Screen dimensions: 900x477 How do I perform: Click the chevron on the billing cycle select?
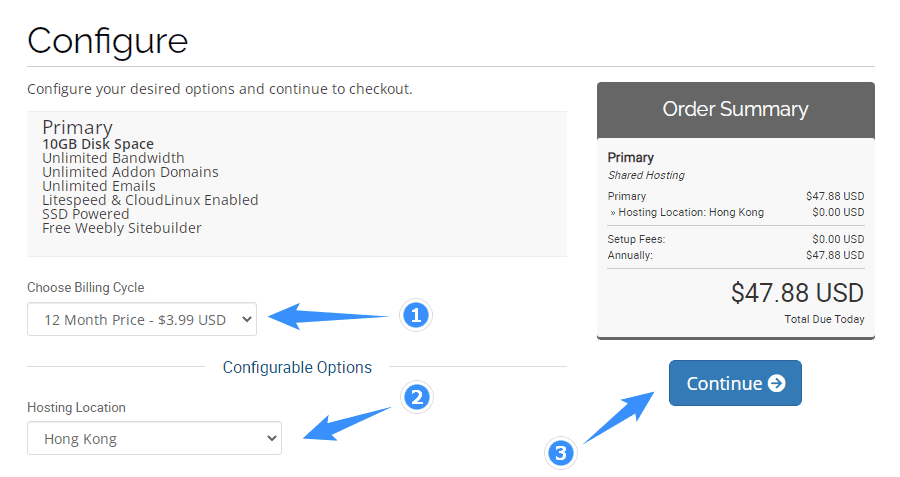(247, 319)
